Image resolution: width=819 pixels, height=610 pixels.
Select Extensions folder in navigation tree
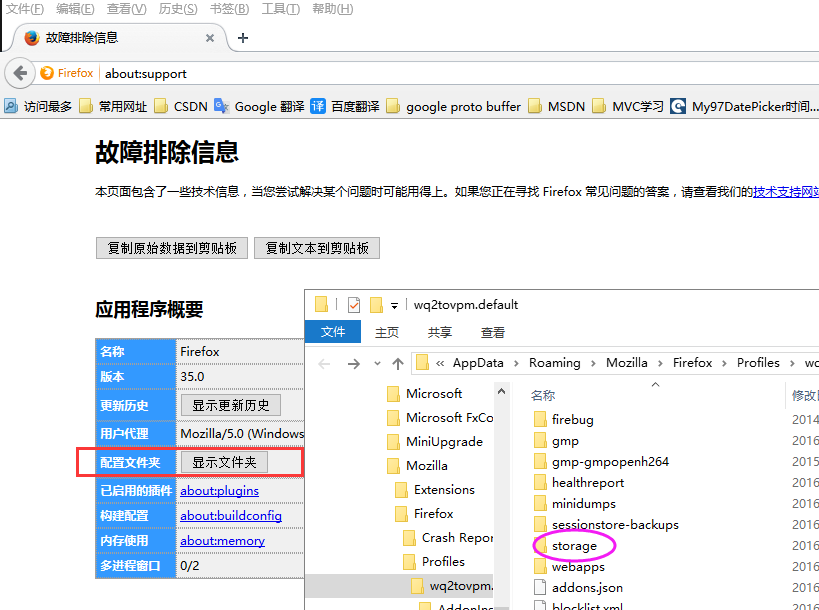pos(435,490)
